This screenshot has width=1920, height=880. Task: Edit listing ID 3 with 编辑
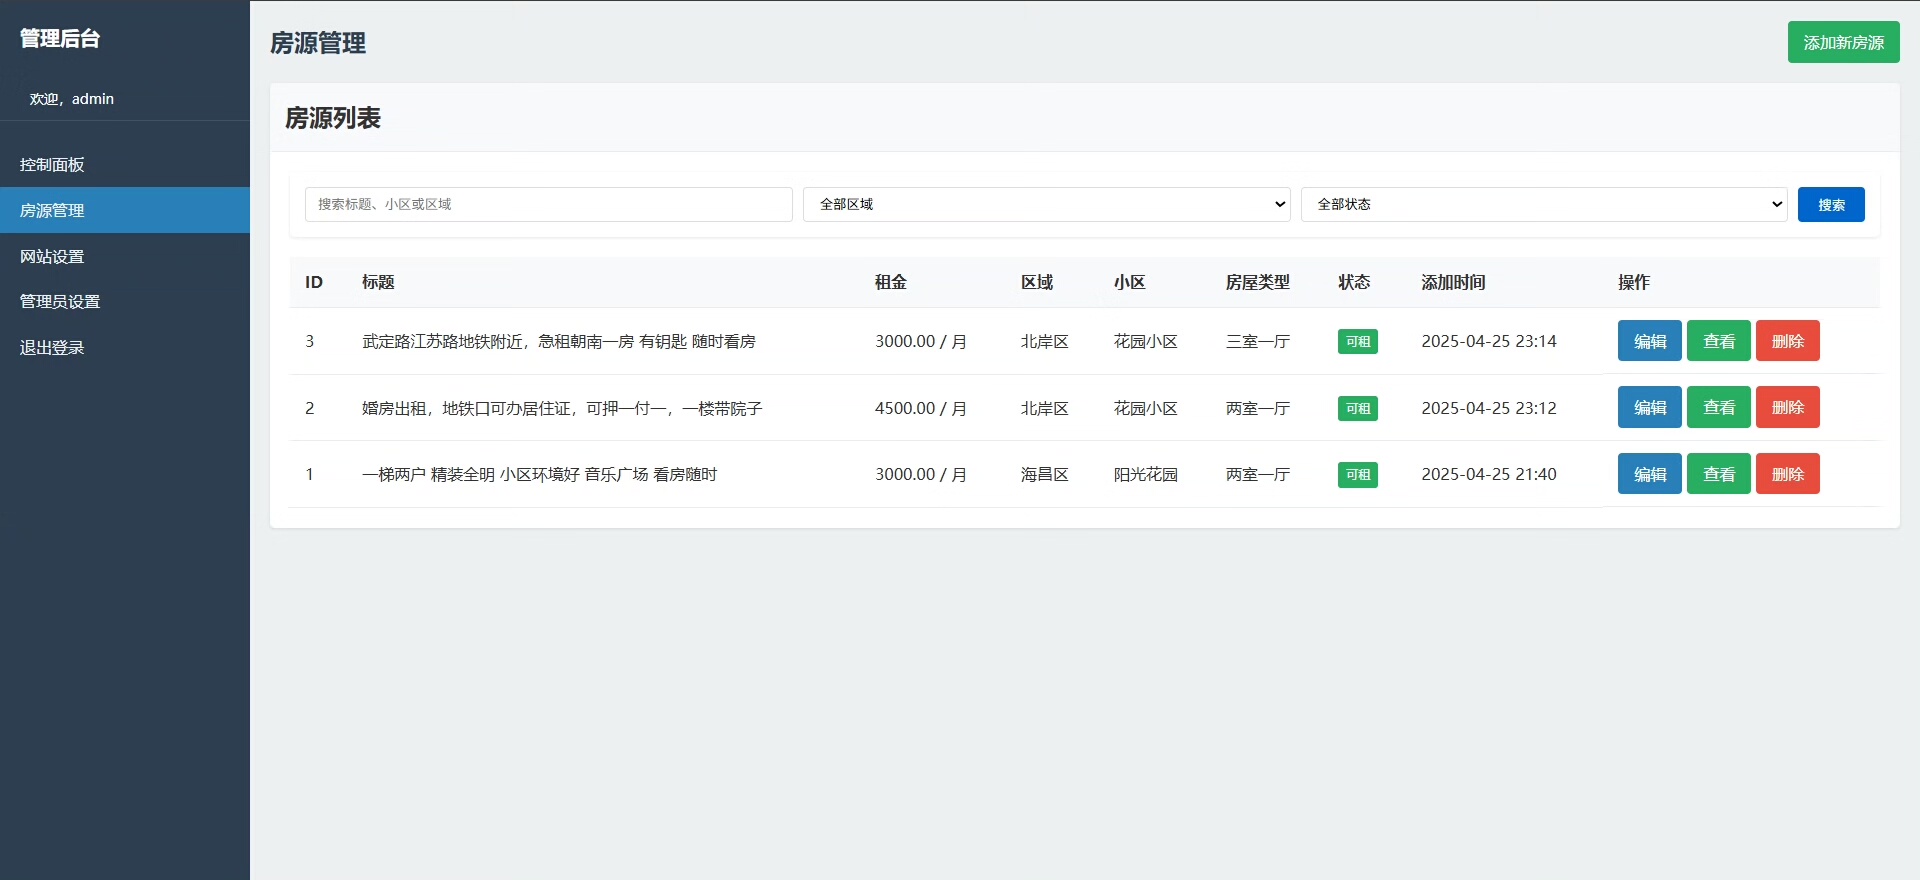pyautogui.click(x=1649, y=341)
